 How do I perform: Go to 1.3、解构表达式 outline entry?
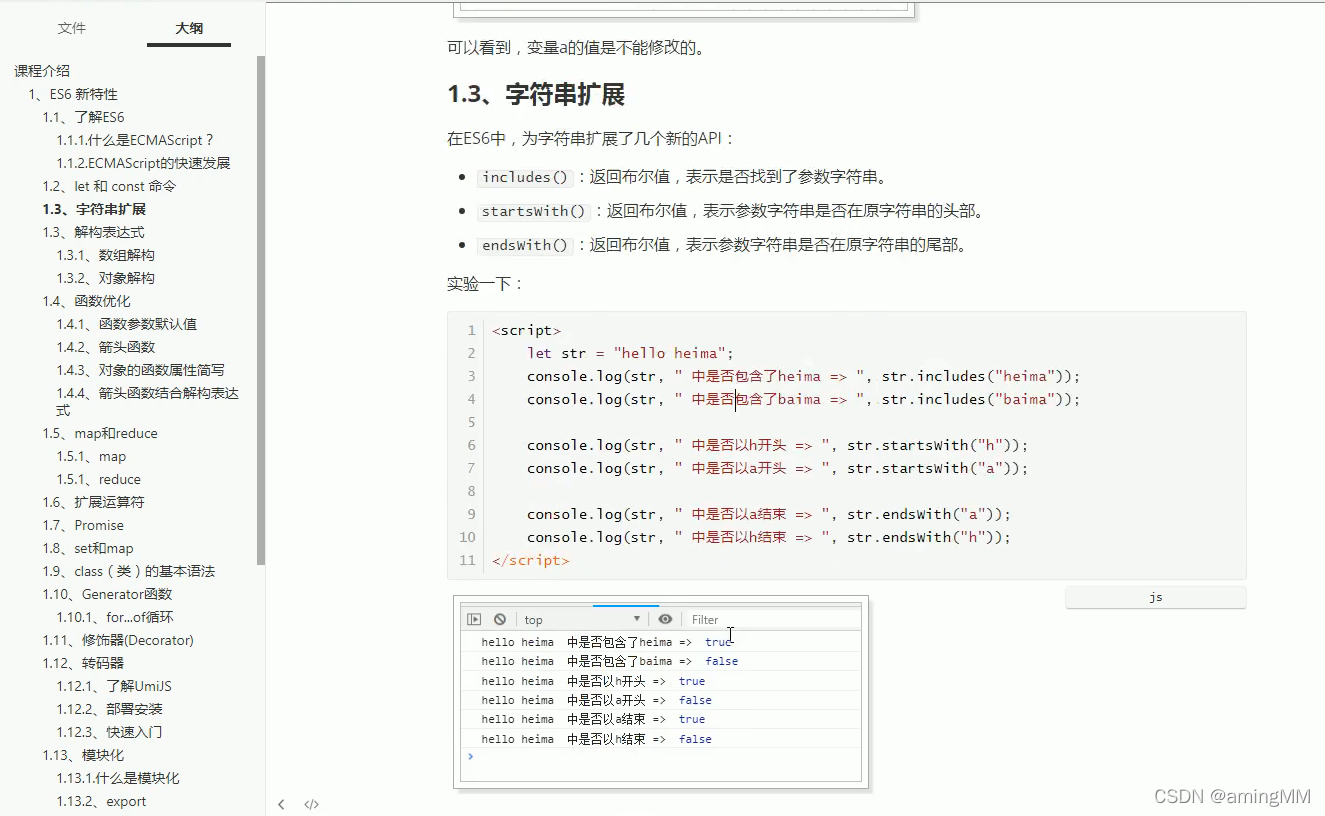tap(94, 232)
